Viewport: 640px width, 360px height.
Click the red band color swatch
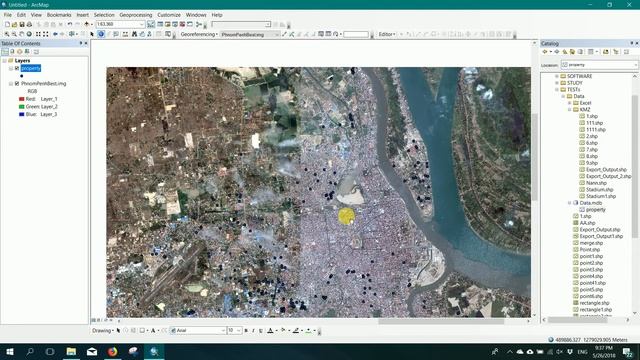(22, 99)
